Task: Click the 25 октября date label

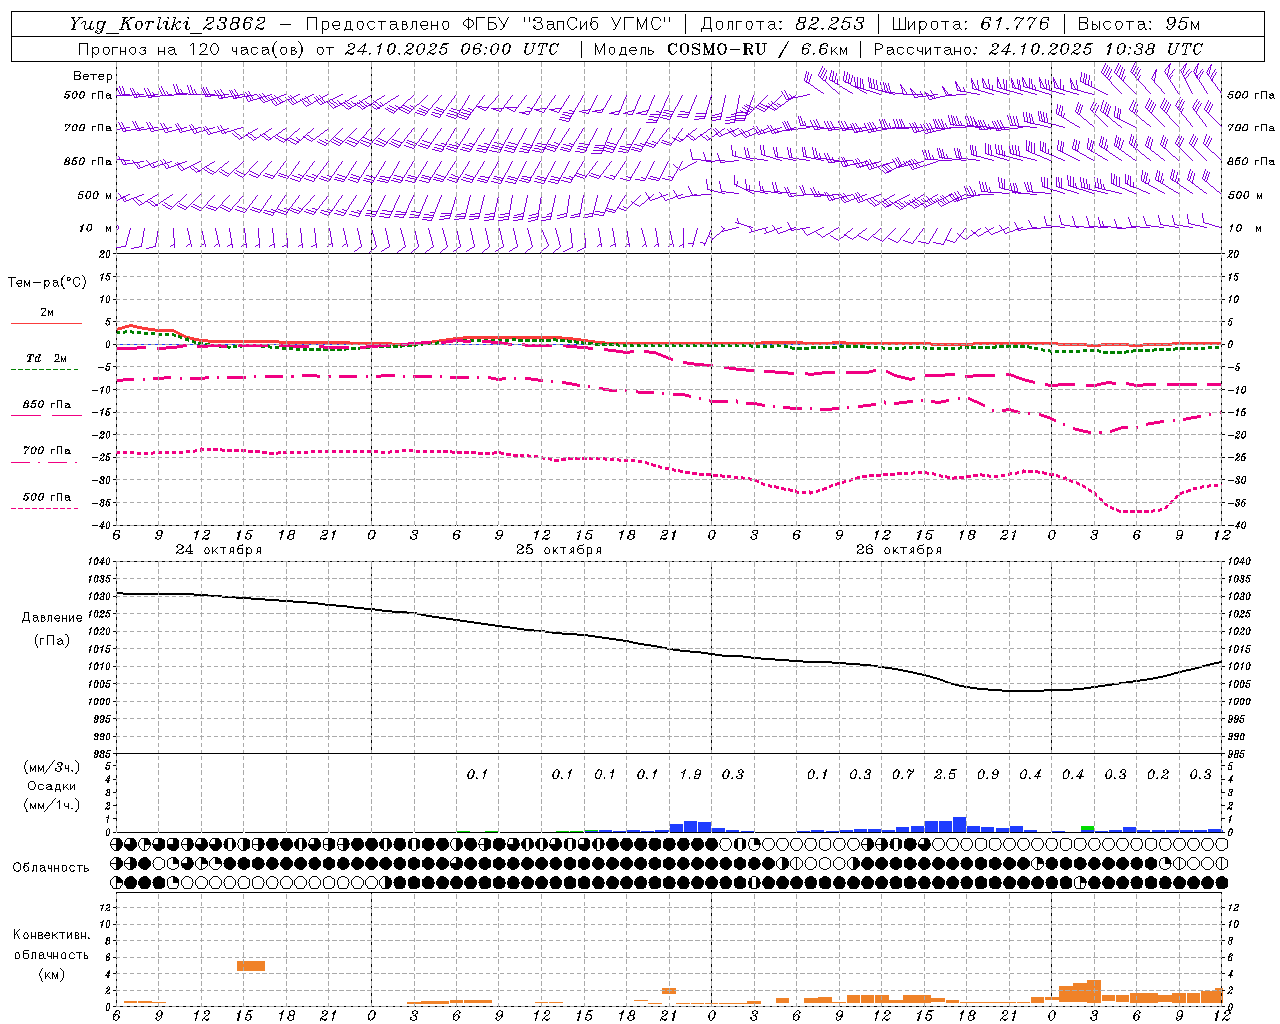Action: coord(559,550)
